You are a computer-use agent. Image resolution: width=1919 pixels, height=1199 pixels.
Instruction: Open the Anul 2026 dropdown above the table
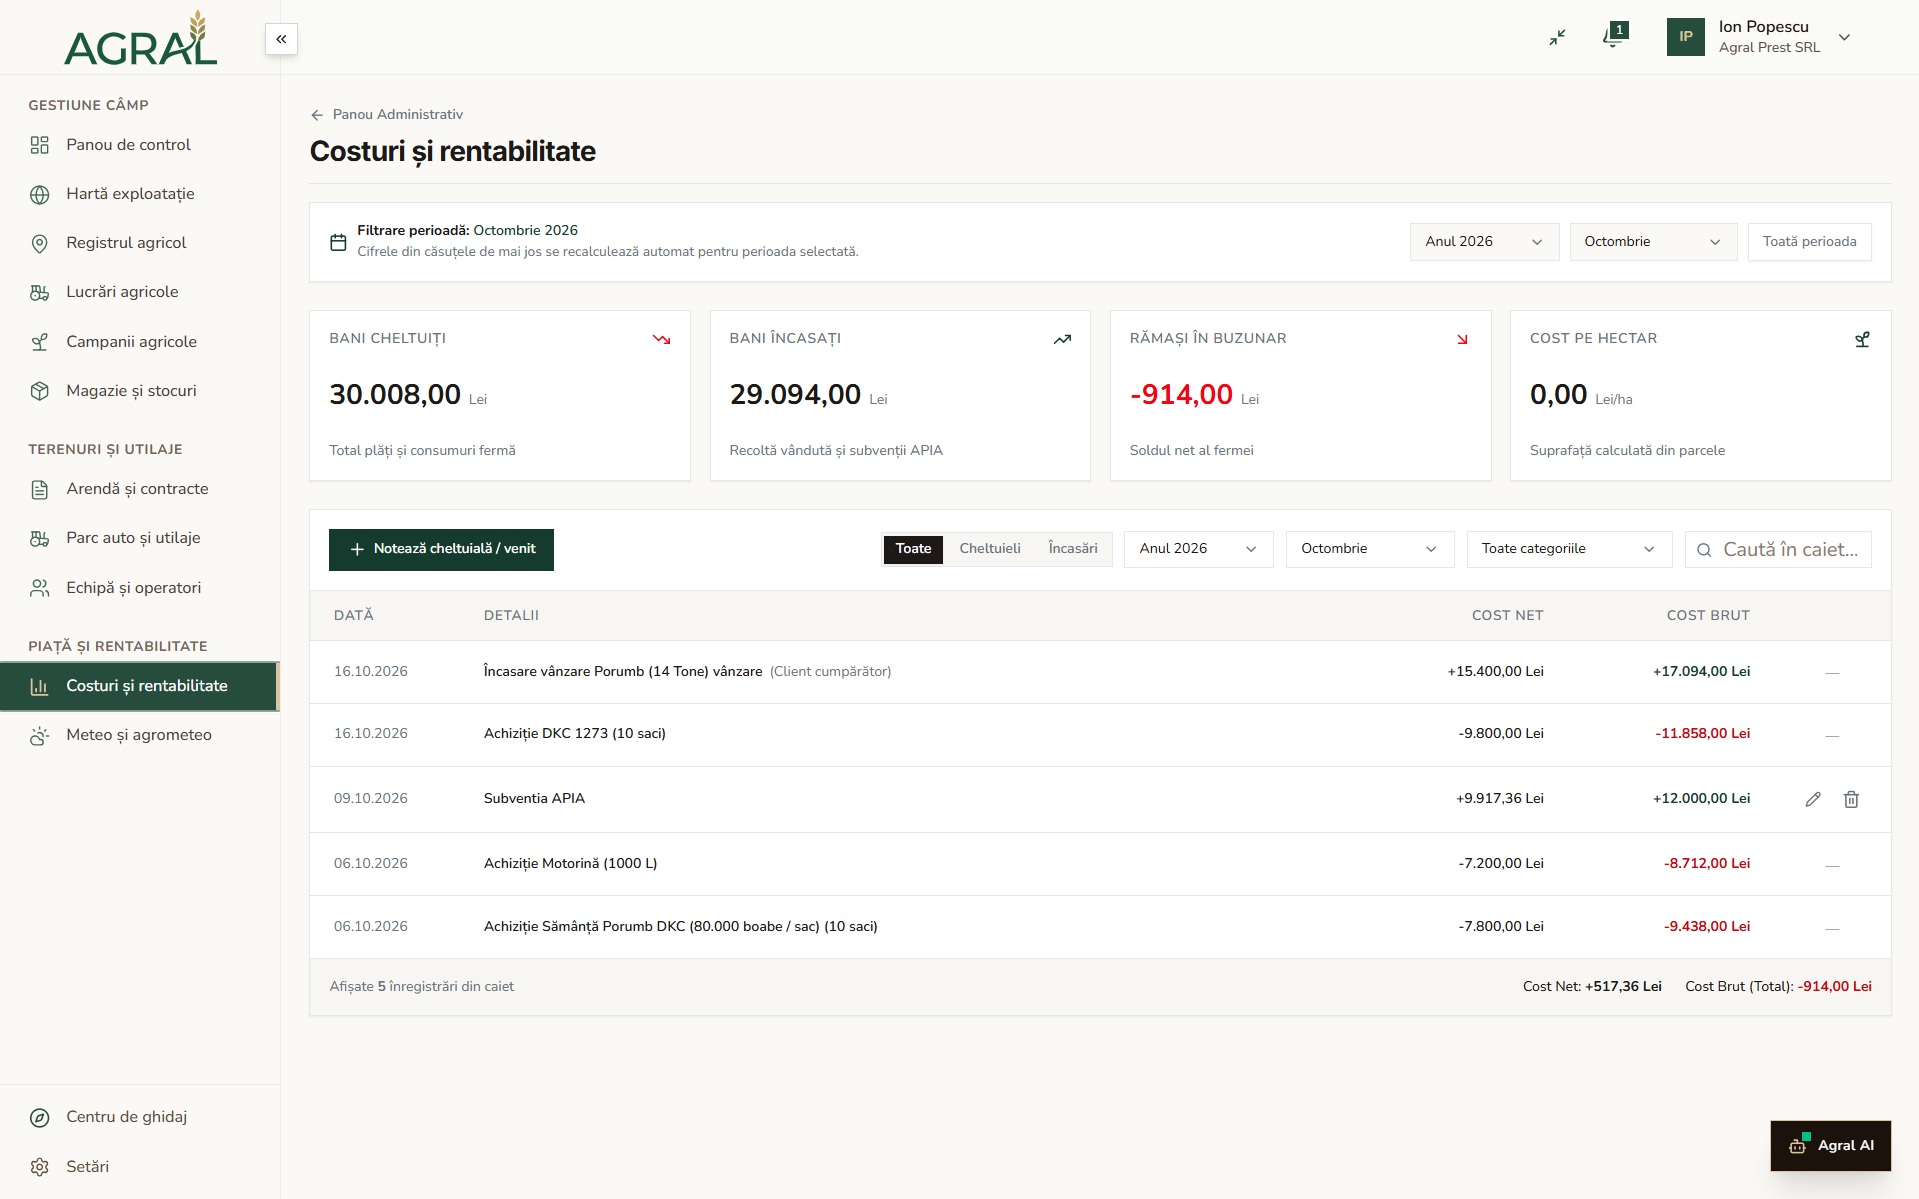(1198, 549)
